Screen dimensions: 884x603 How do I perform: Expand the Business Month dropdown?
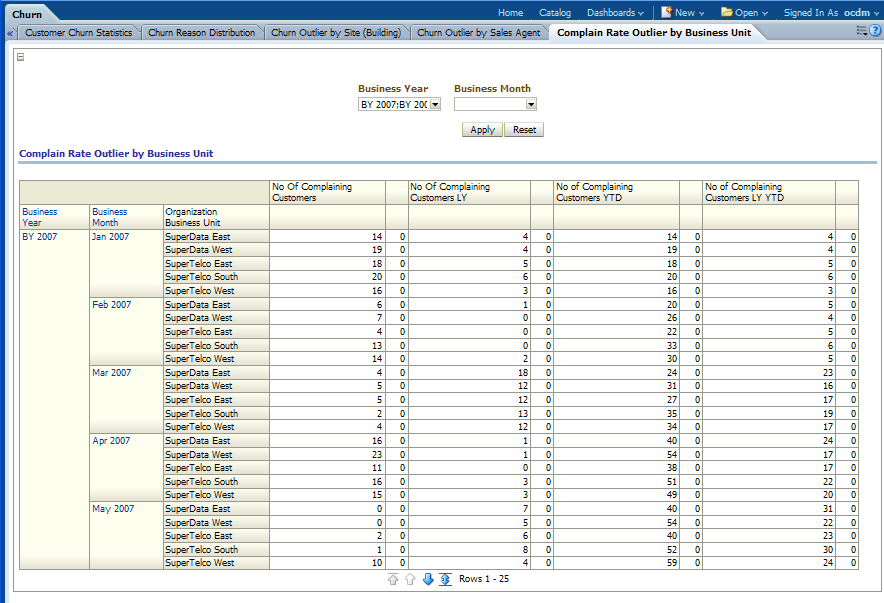click(x=531, y=104)
